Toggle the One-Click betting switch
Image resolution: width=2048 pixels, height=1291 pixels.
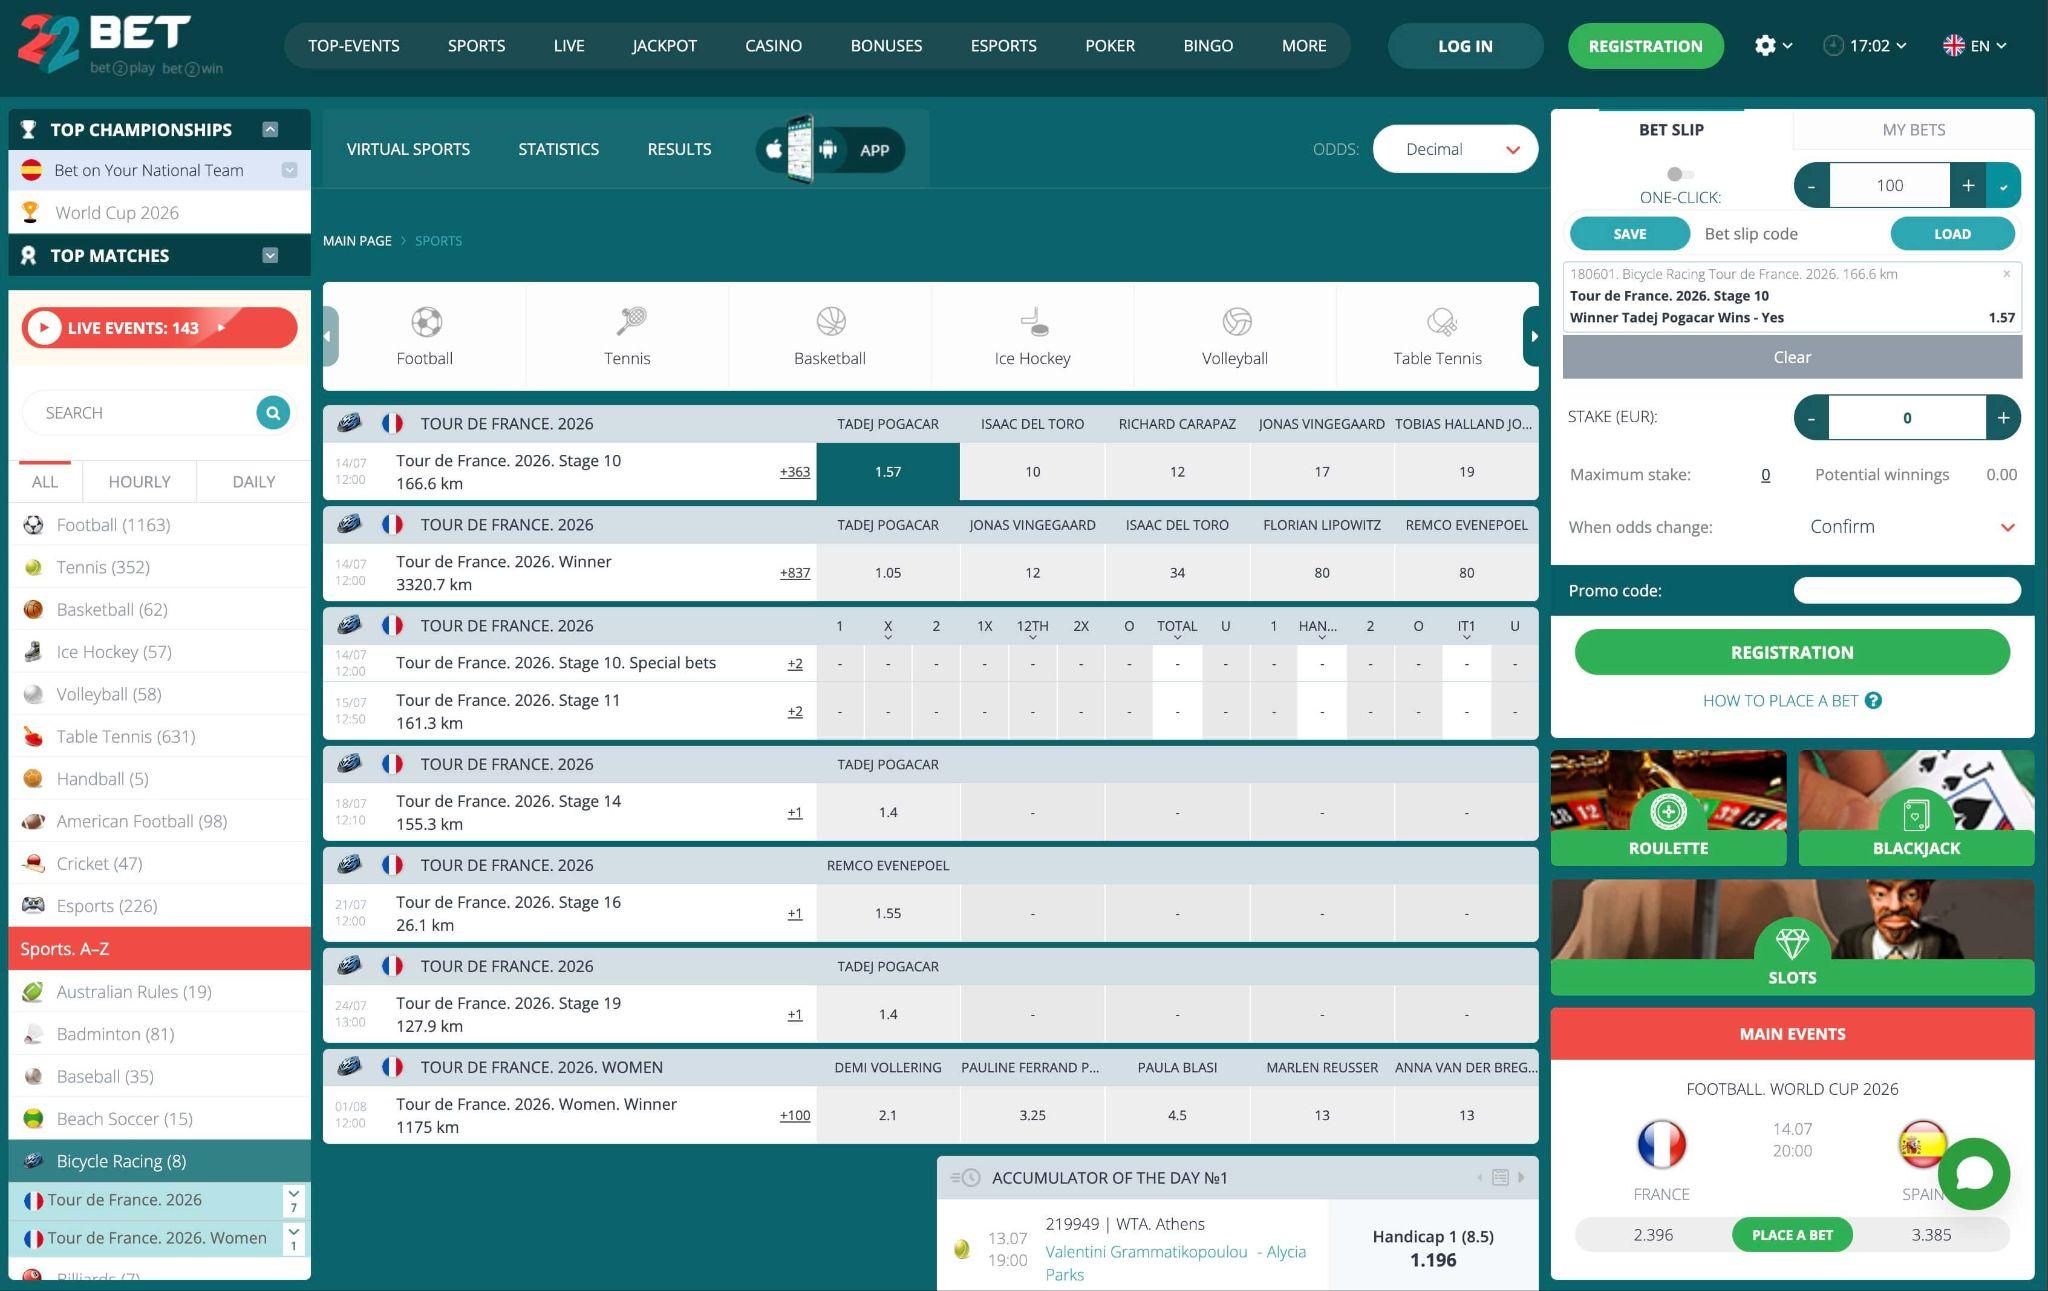point(1680,174)
